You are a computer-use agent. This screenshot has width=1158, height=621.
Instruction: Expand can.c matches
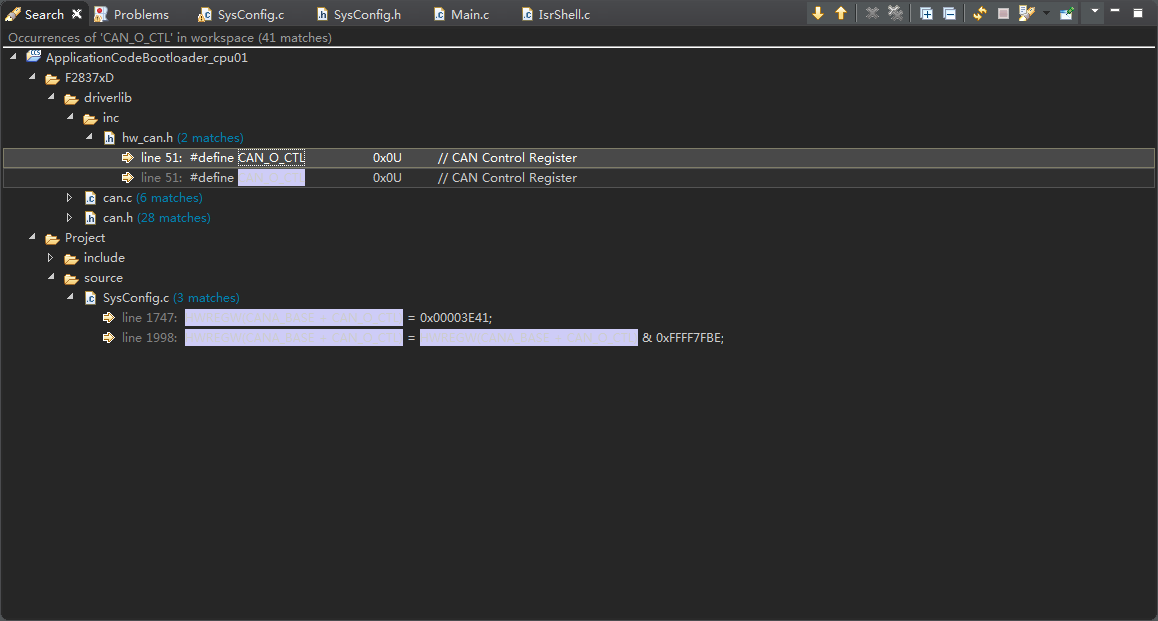tap(69, 197)
